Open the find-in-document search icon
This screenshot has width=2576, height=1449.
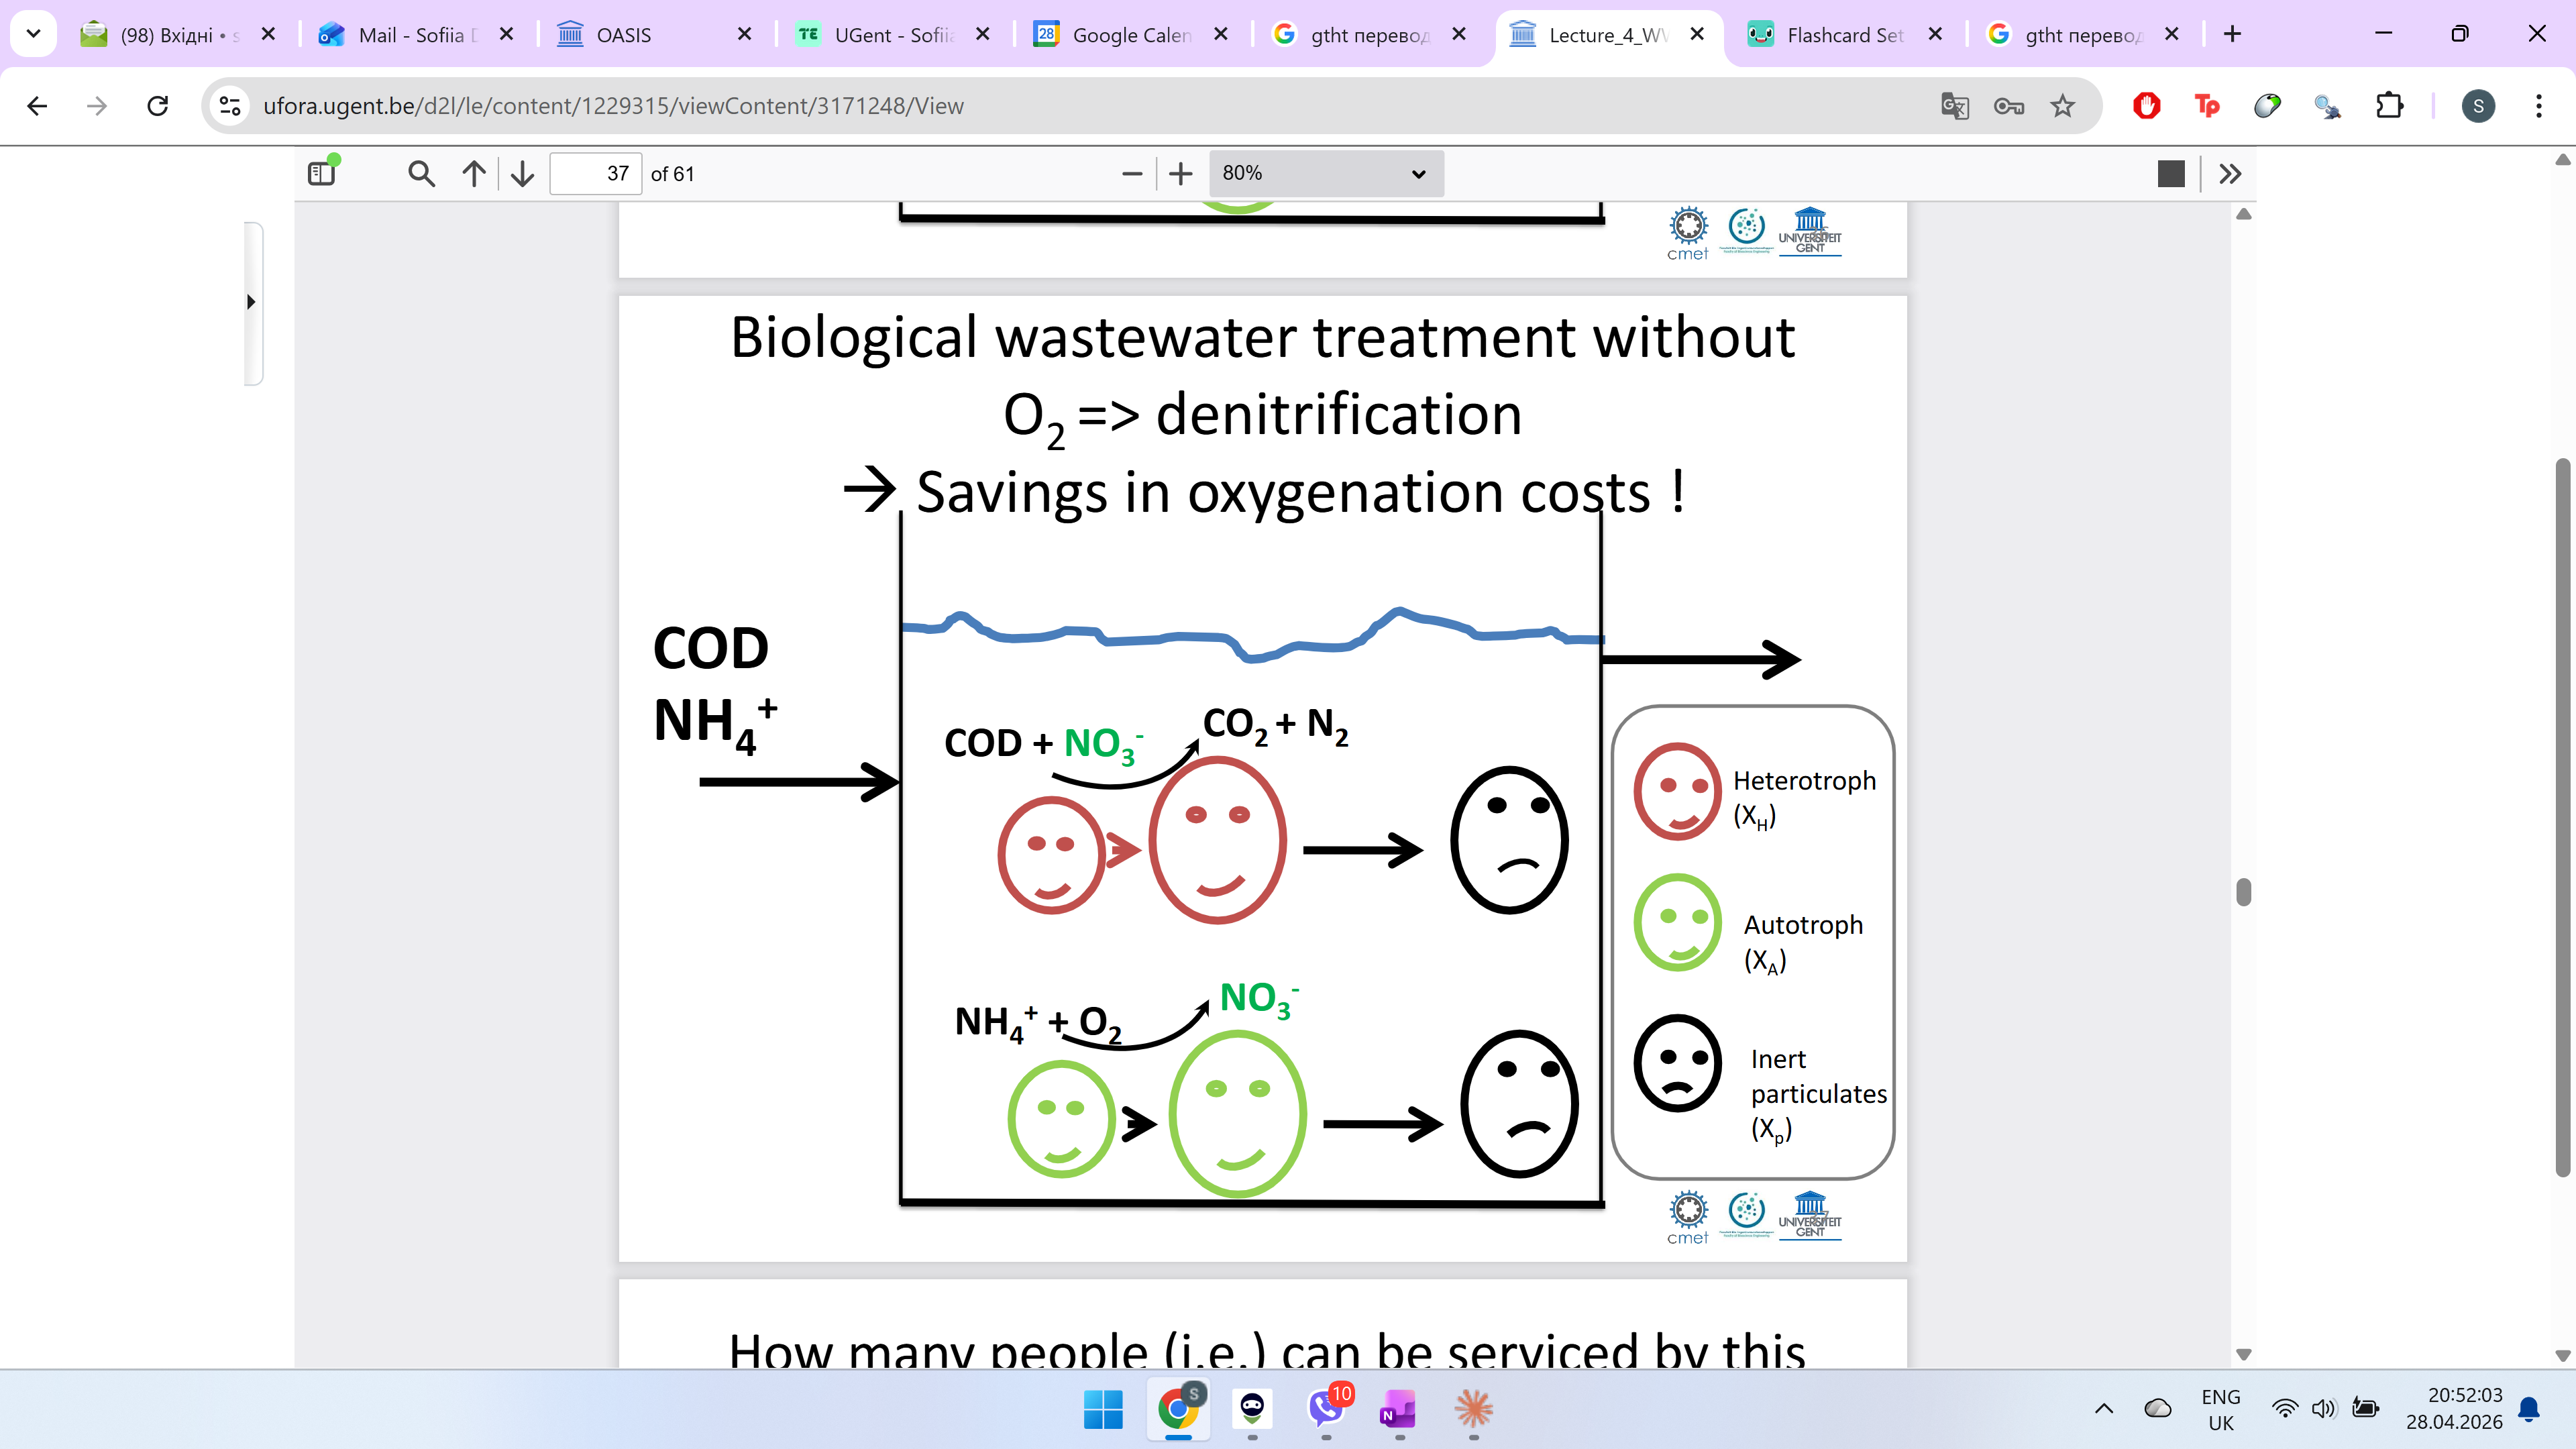[421, 174]
